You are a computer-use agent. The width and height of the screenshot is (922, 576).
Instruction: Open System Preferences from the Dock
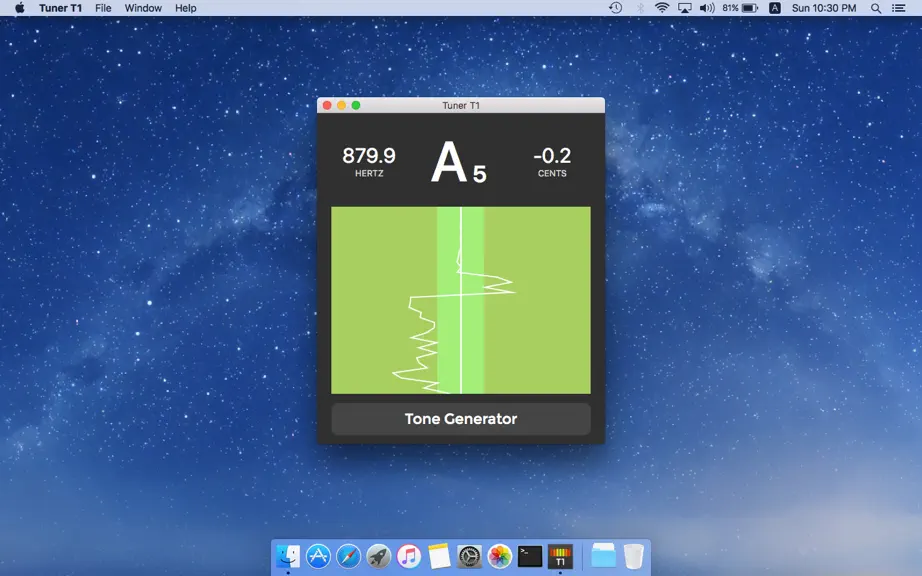pos(469,556)
